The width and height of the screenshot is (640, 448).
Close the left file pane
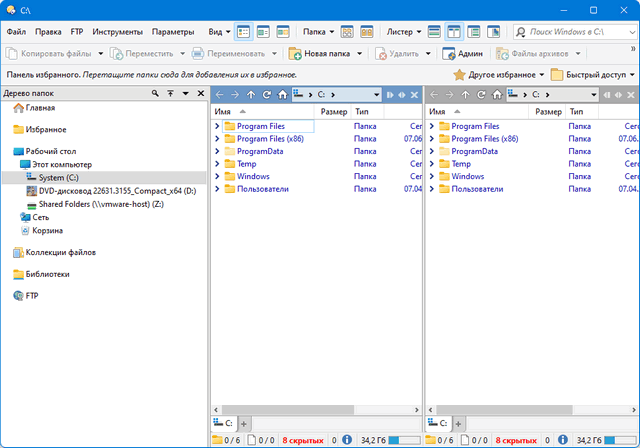tap(414, 95)
